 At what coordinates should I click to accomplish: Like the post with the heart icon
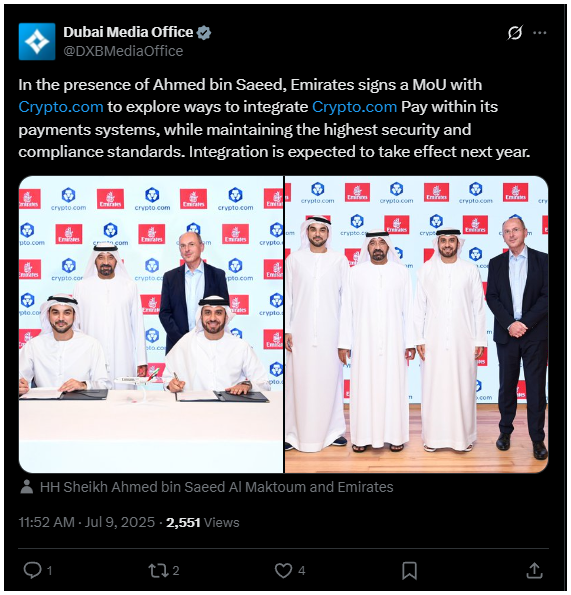(283, 570)
